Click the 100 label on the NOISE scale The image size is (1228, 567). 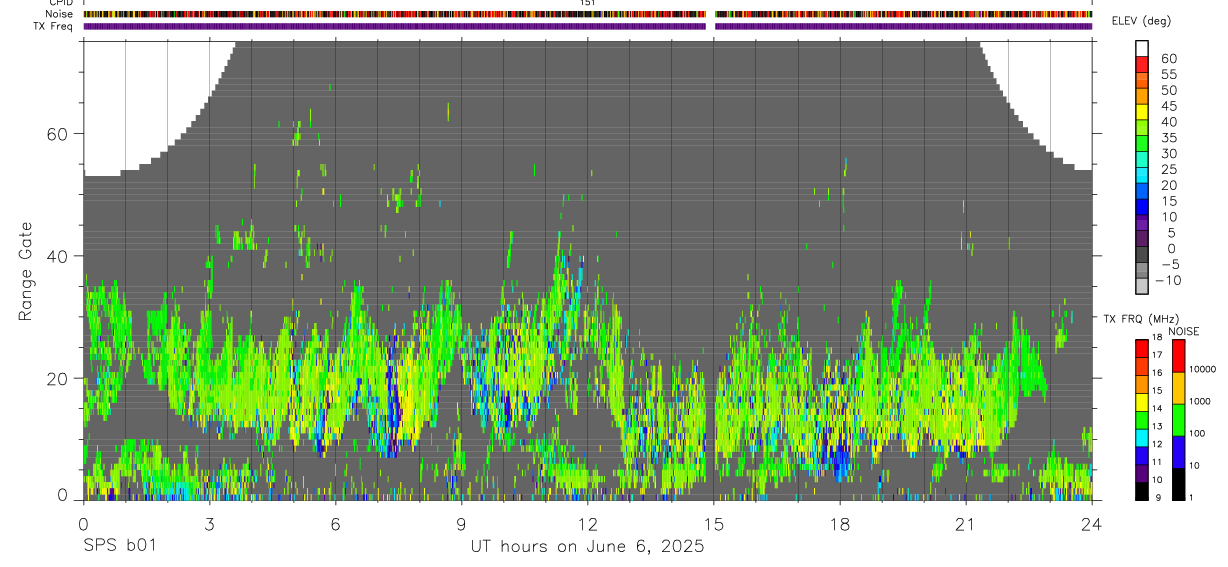(x=1197, y=433)
